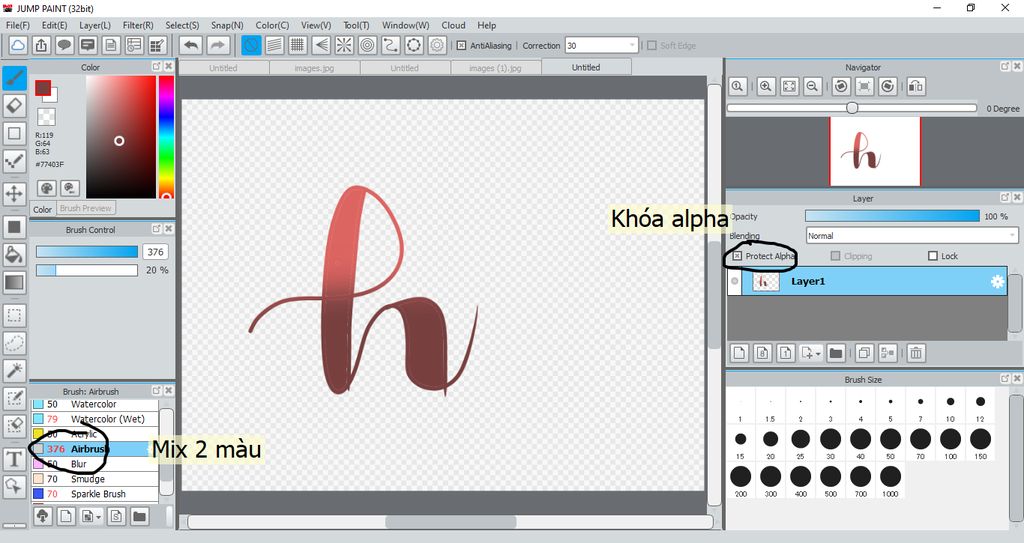This screenshot has height=543, width=1024.
Task: Toggle layer Lock checkbox
Action: tap(933, 256)
